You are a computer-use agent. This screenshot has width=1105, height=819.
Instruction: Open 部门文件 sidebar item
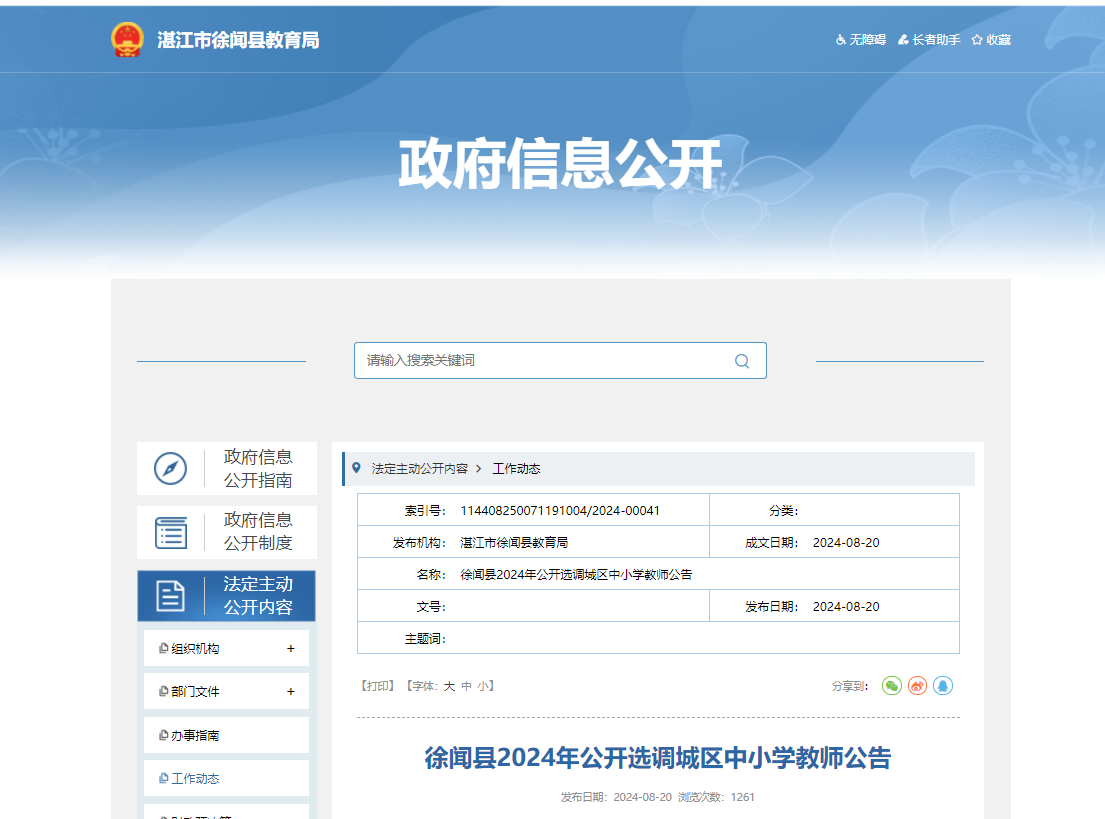226,691
